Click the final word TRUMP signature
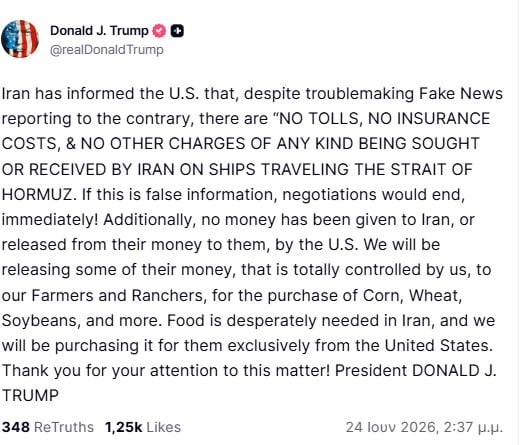This screenshot has width=521, height=445. (30, 396)
